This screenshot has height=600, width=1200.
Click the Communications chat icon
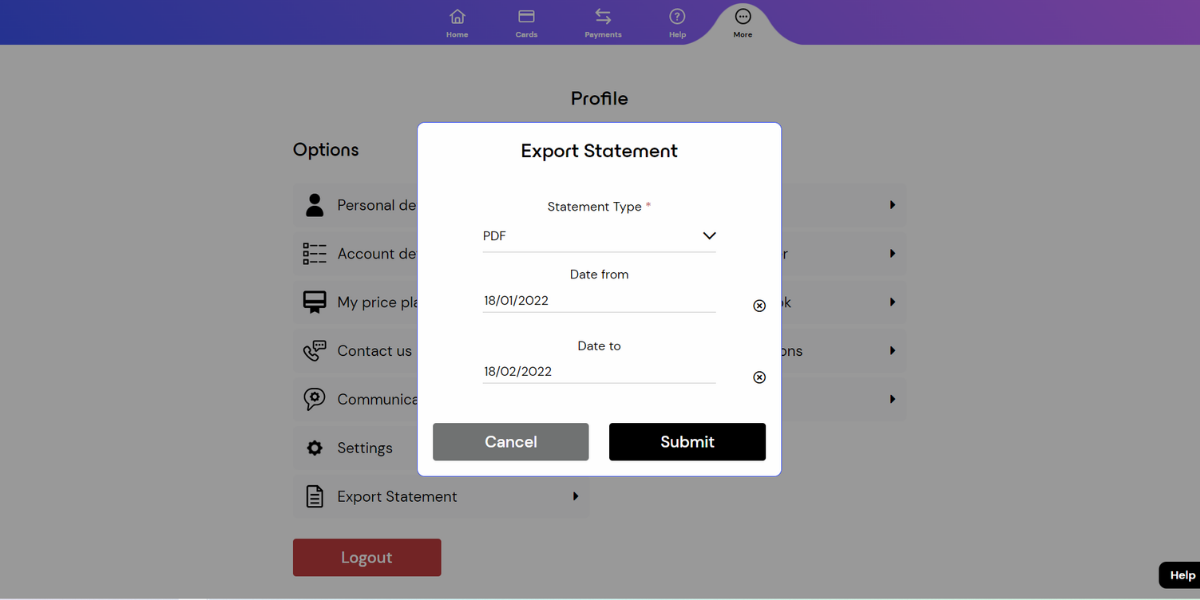(x=315, y=399)
